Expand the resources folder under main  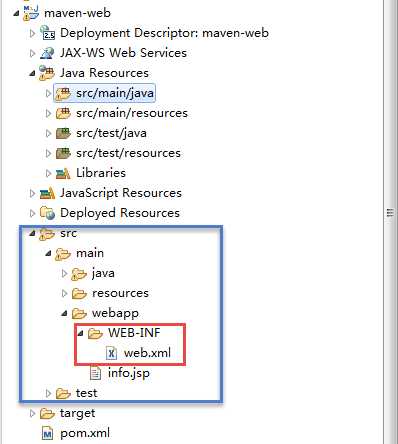click(x=64, y=294)
